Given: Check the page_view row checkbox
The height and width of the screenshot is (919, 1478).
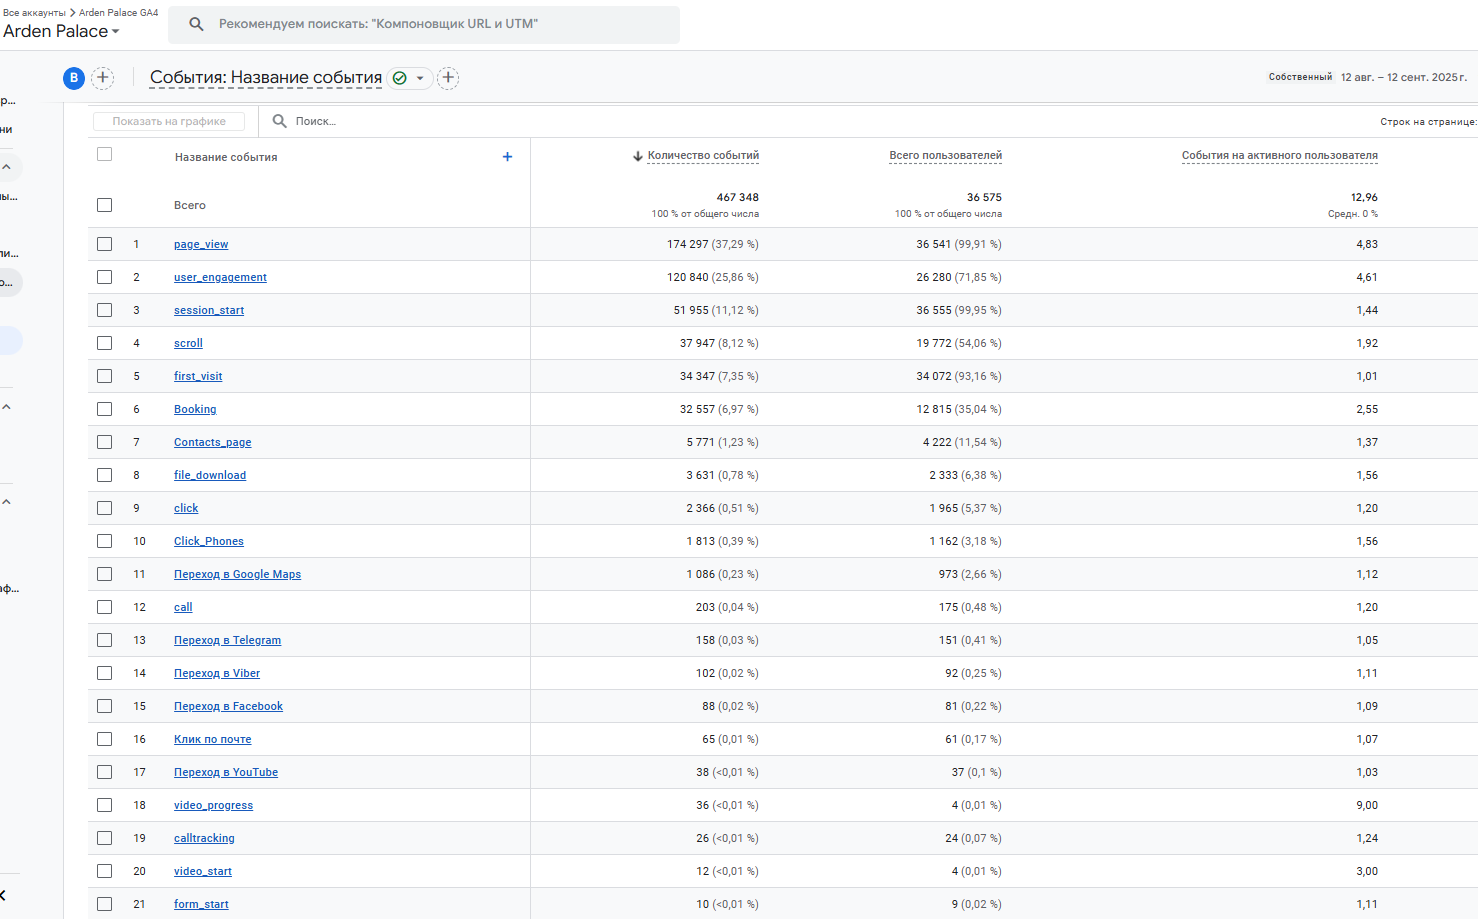Looking at the screenshot, I should tap(105, 244).
